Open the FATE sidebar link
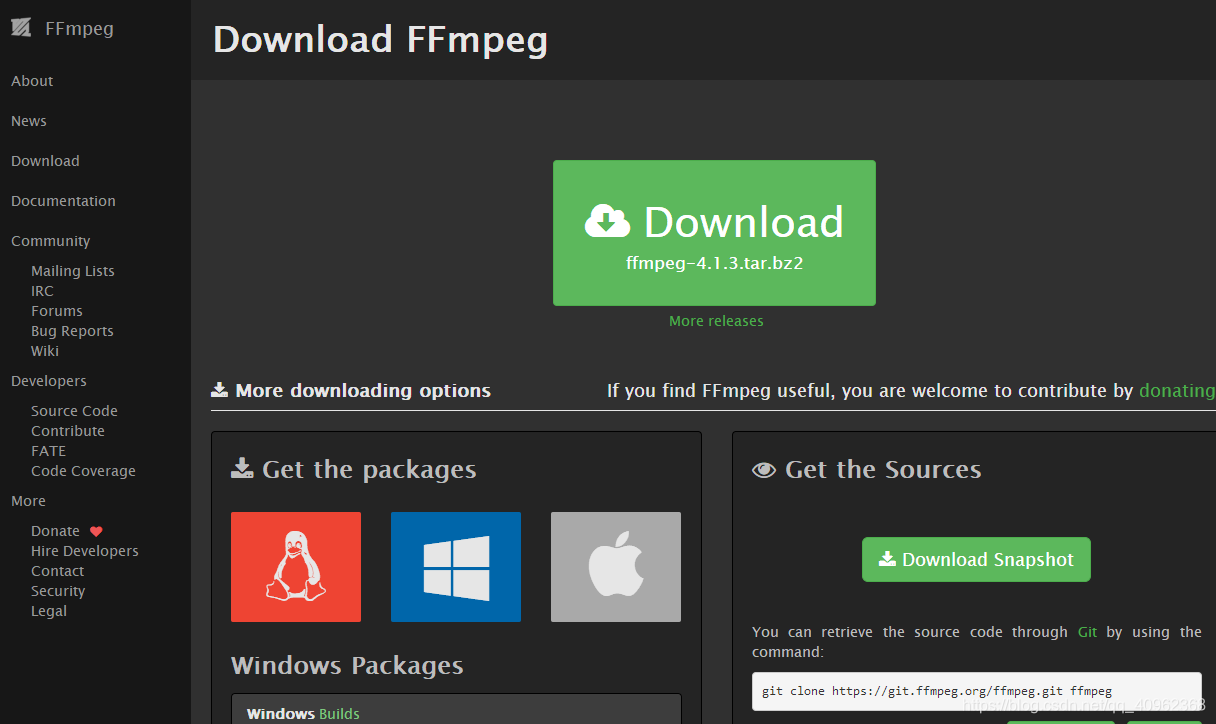The width and height of the screenshot is (1216, 724). pos(48,451)
